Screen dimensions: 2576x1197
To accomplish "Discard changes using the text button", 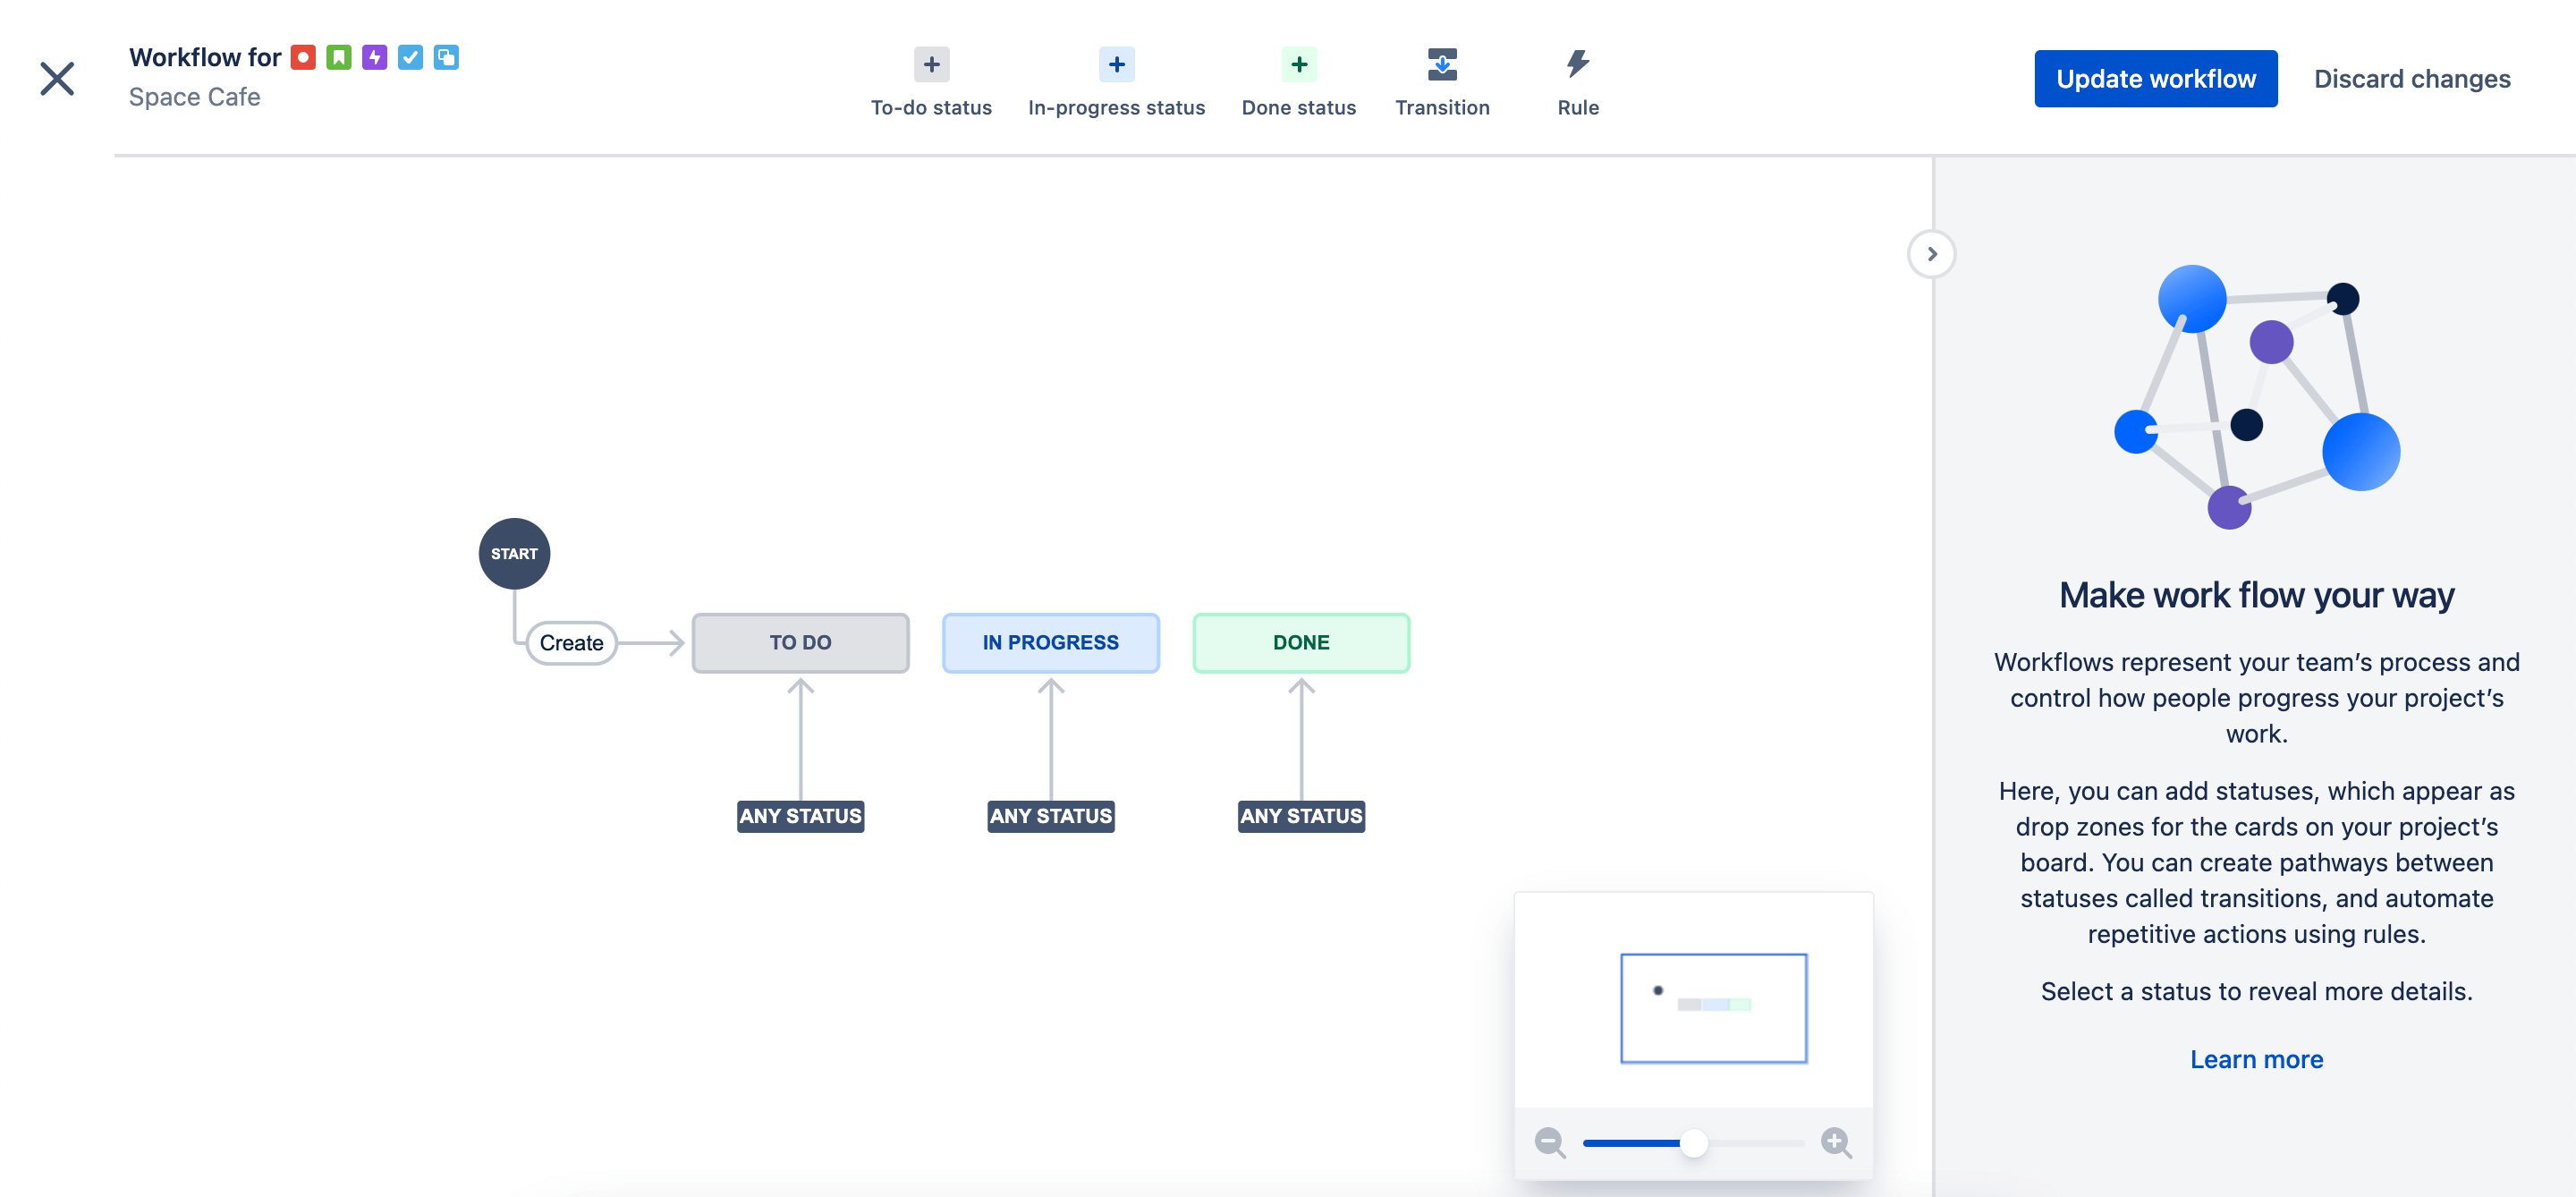I will (2413, 77).
